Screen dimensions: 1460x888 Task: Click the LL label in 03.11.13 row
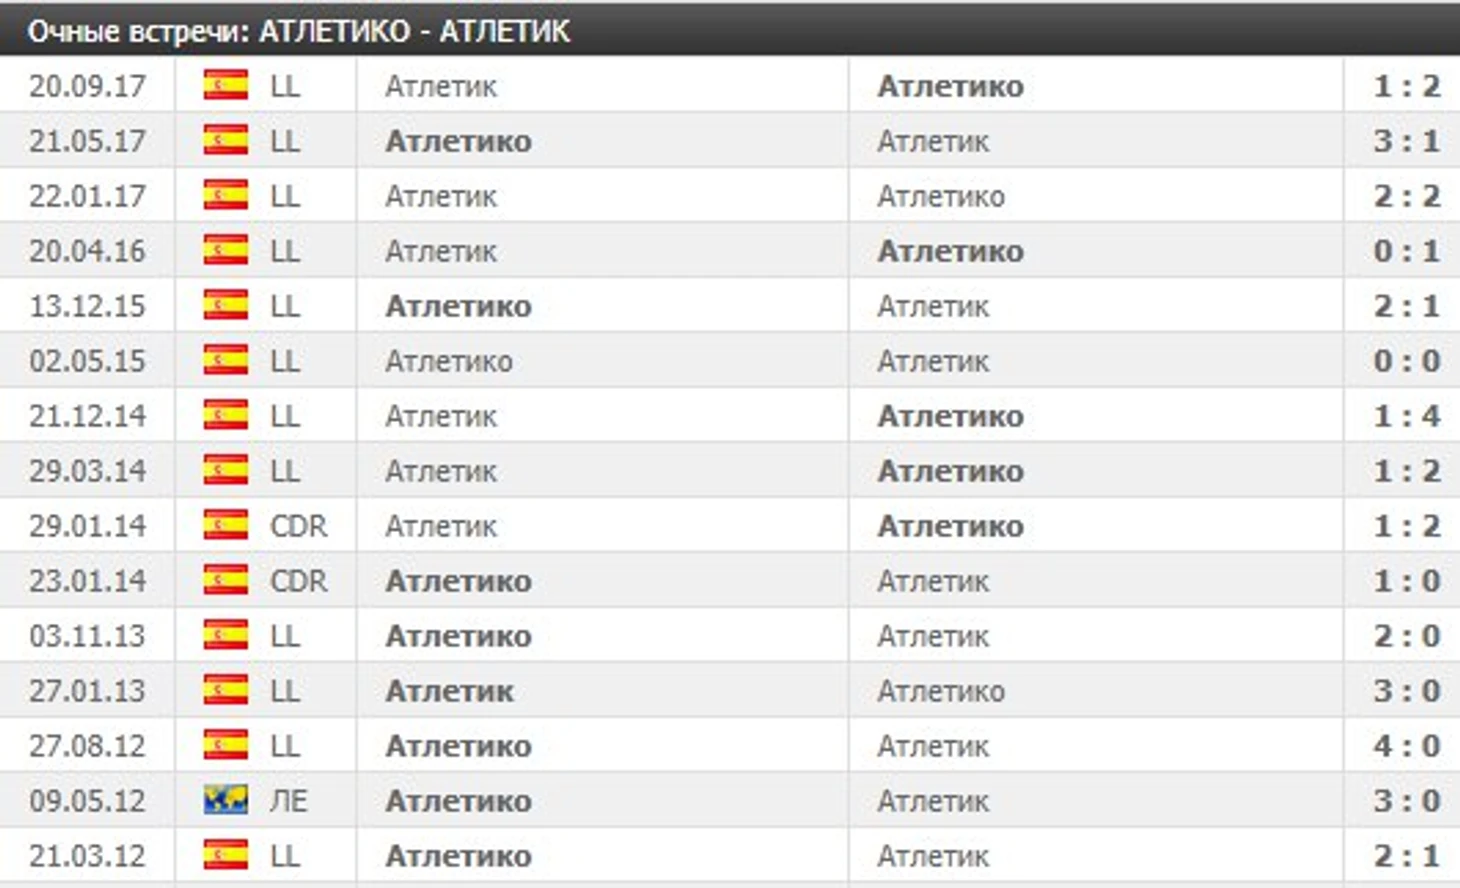coord(284,636)
